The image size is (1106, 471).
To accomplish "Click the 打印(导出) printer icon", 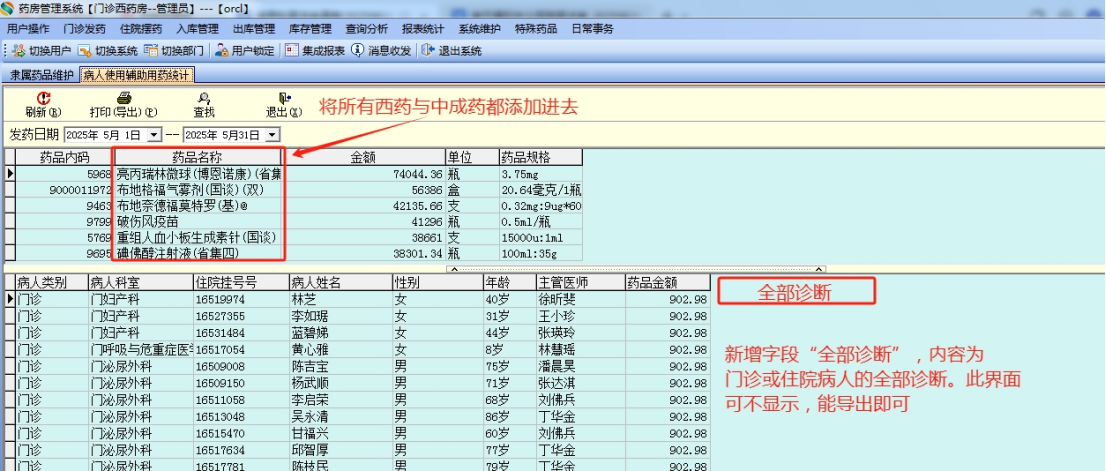I will (123, 99).
